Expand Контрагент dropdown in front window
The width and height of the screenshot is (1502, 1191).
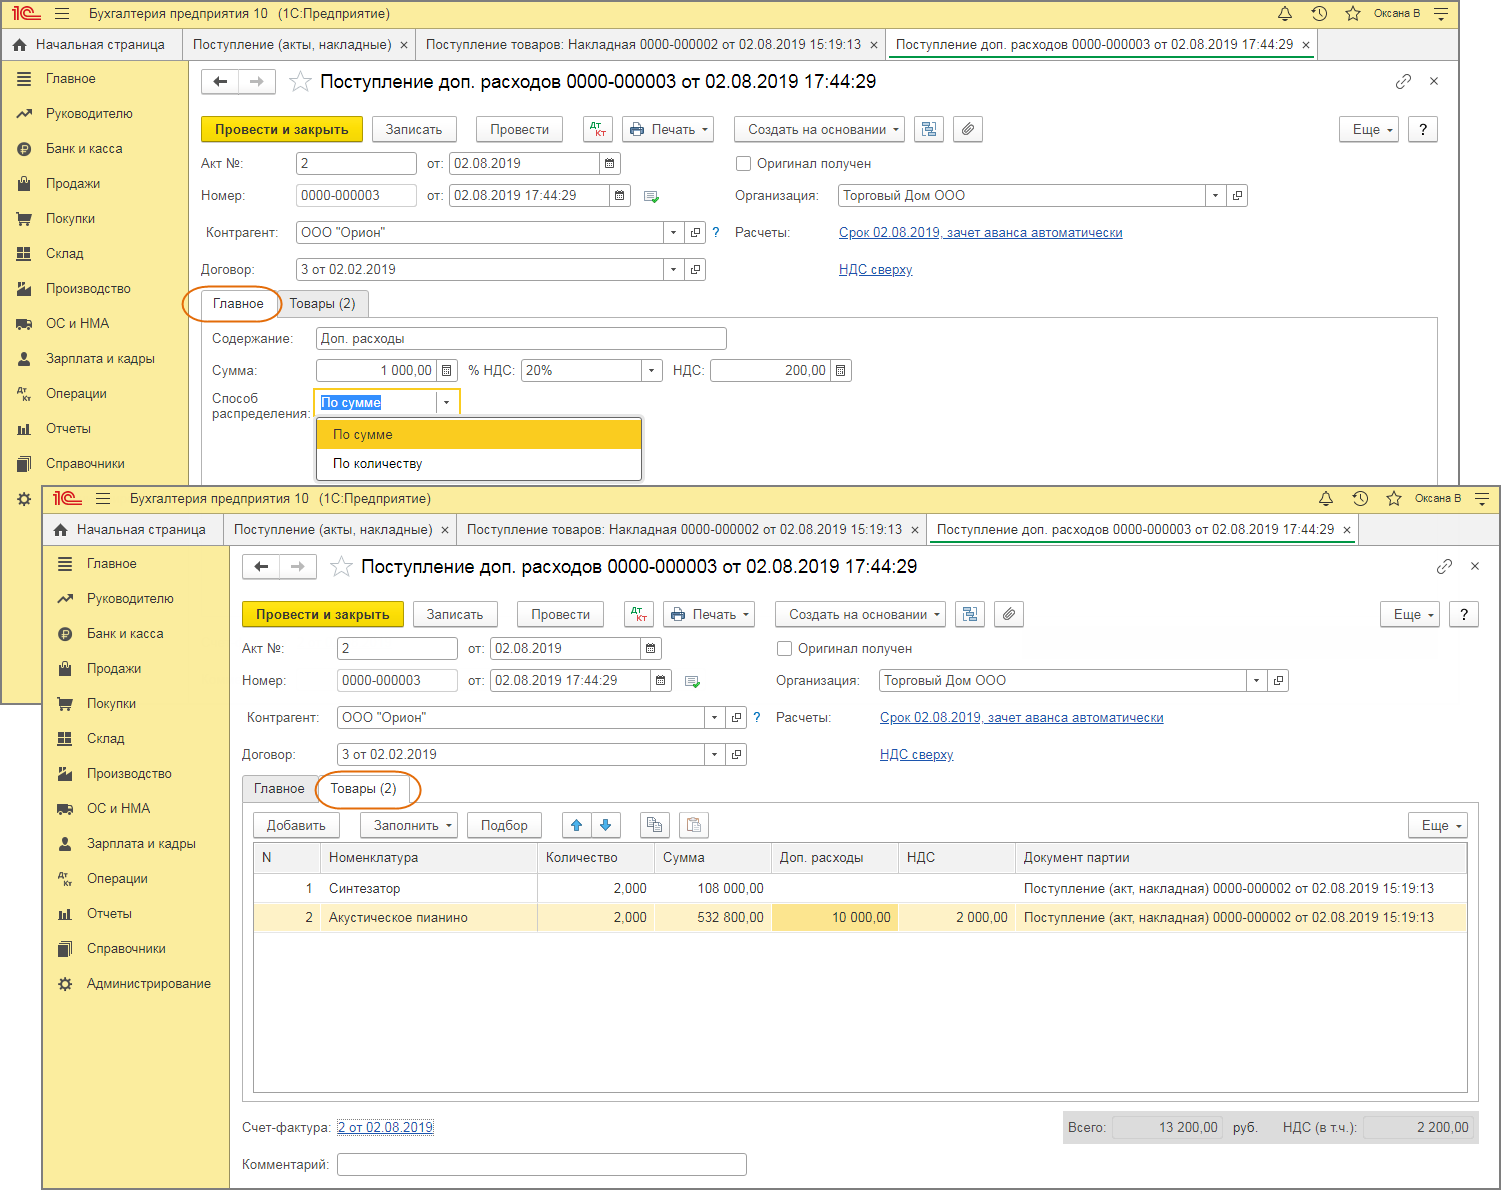[x=714, y=718]
